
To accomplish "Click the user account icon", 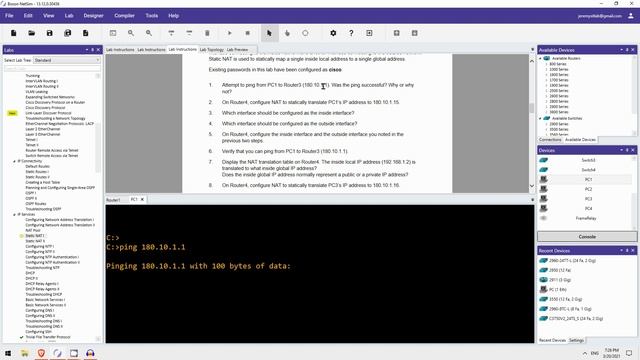I will pyautogui.click(x=631, y=16).
